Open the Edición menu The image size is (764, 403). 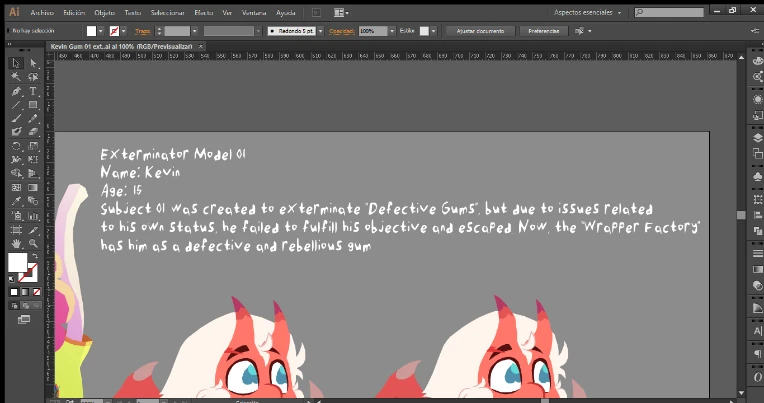click(74, 13)
